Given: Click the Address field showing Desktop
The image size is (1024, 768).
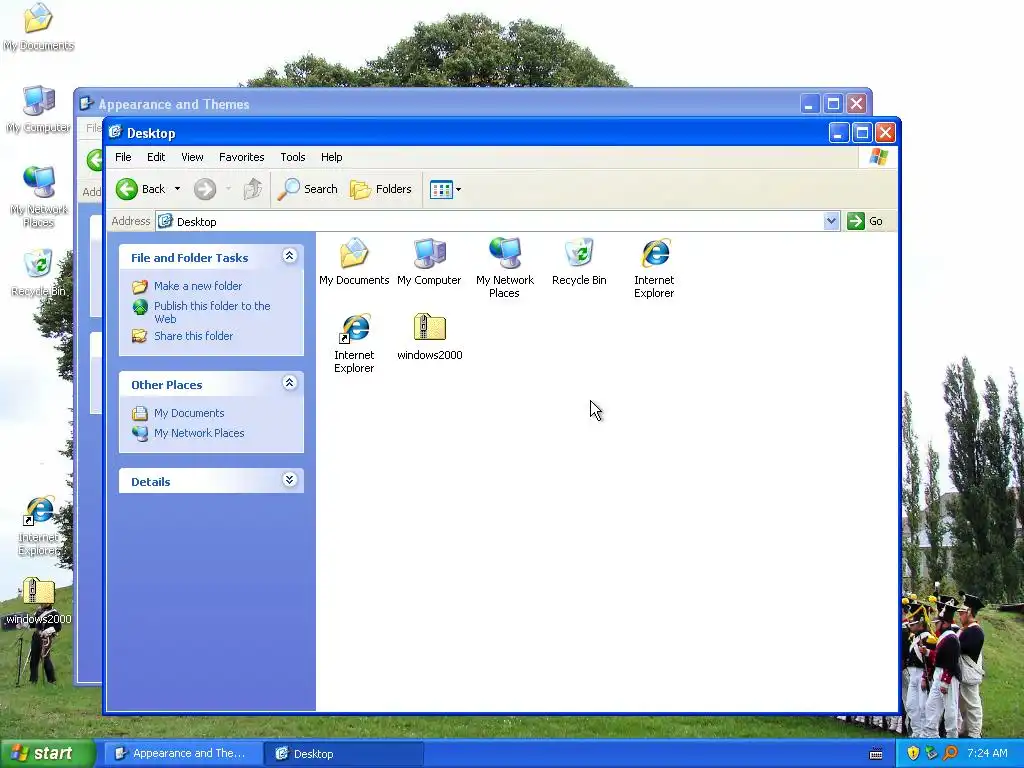Looking at the screenshot, I should pyautogui.click(x=490, y=221).
